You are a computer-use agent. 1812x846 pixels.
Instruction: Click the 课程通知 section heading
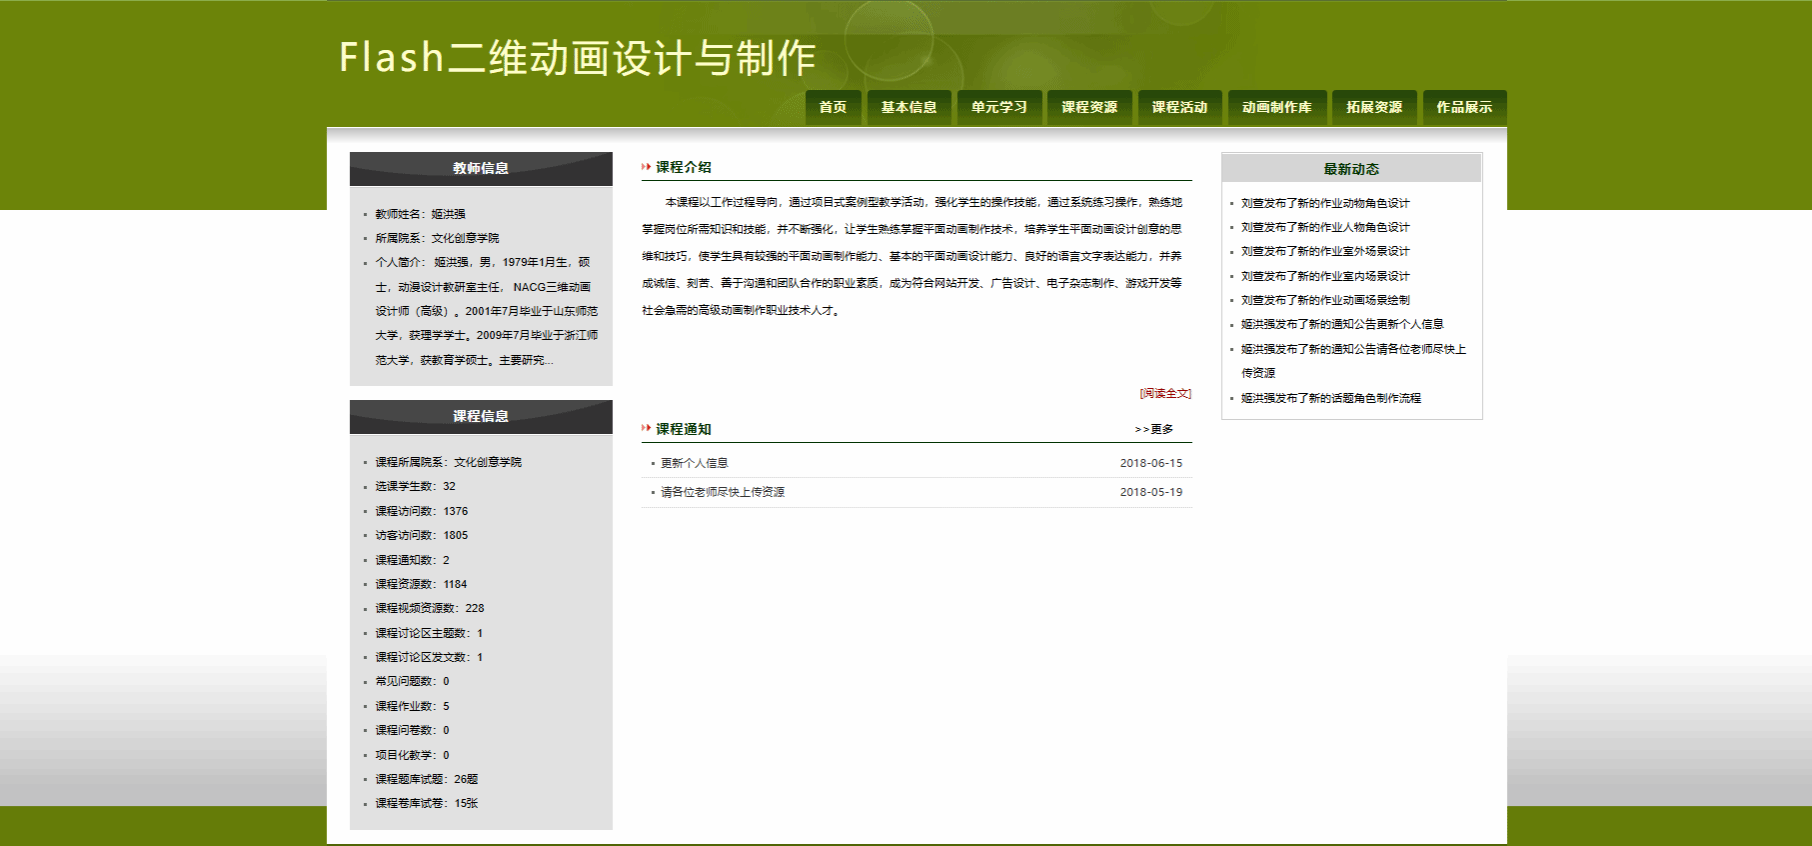[x=683, y=429]
